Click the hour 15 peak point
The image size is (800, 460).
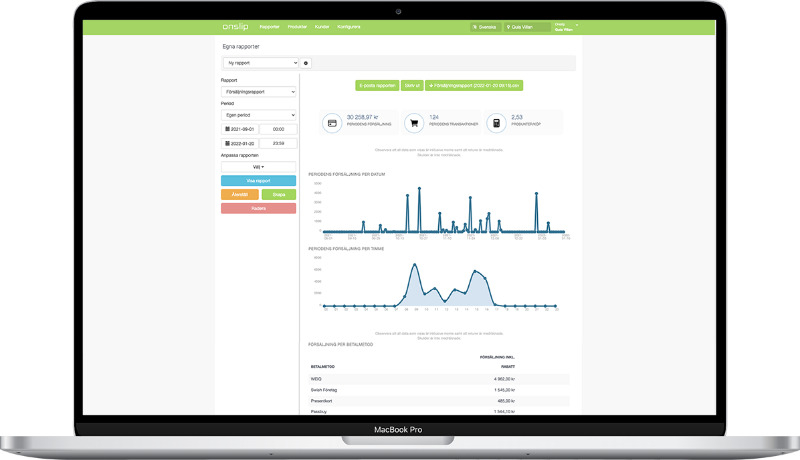pyautogui.click(x=476, y=271)
